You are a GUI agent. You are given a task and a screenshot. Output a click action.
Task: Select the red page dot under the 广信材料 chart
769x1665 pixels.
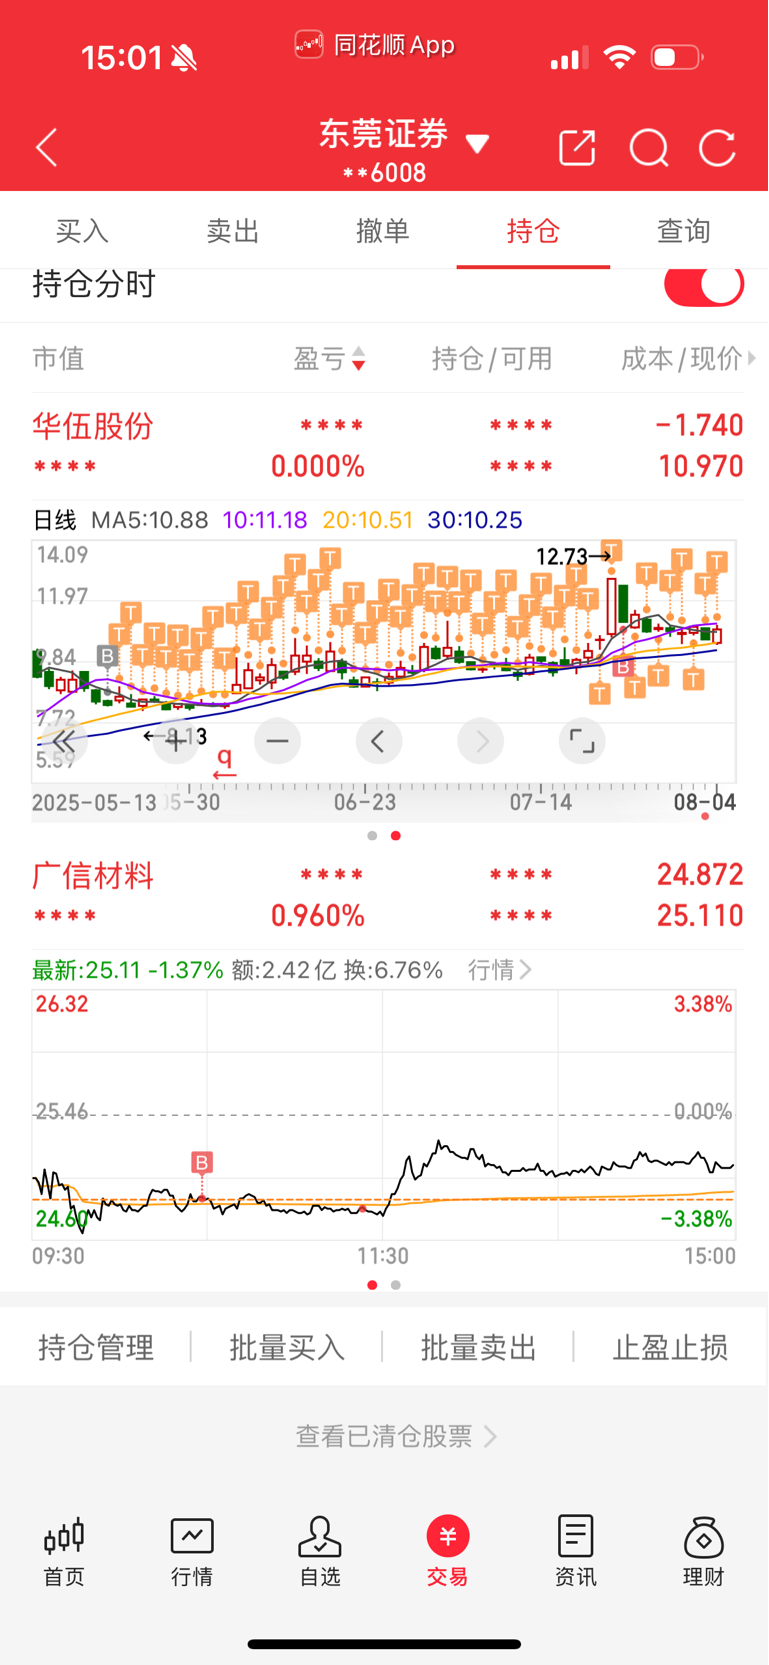[372, 1284]
